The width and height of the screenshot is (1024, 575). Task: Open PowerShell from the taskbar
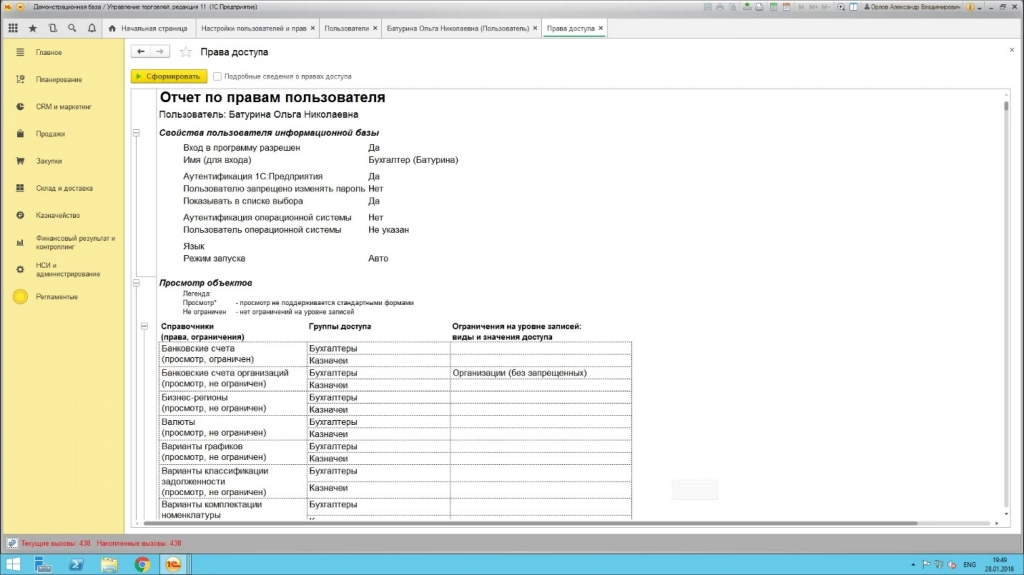click(76, 564)
